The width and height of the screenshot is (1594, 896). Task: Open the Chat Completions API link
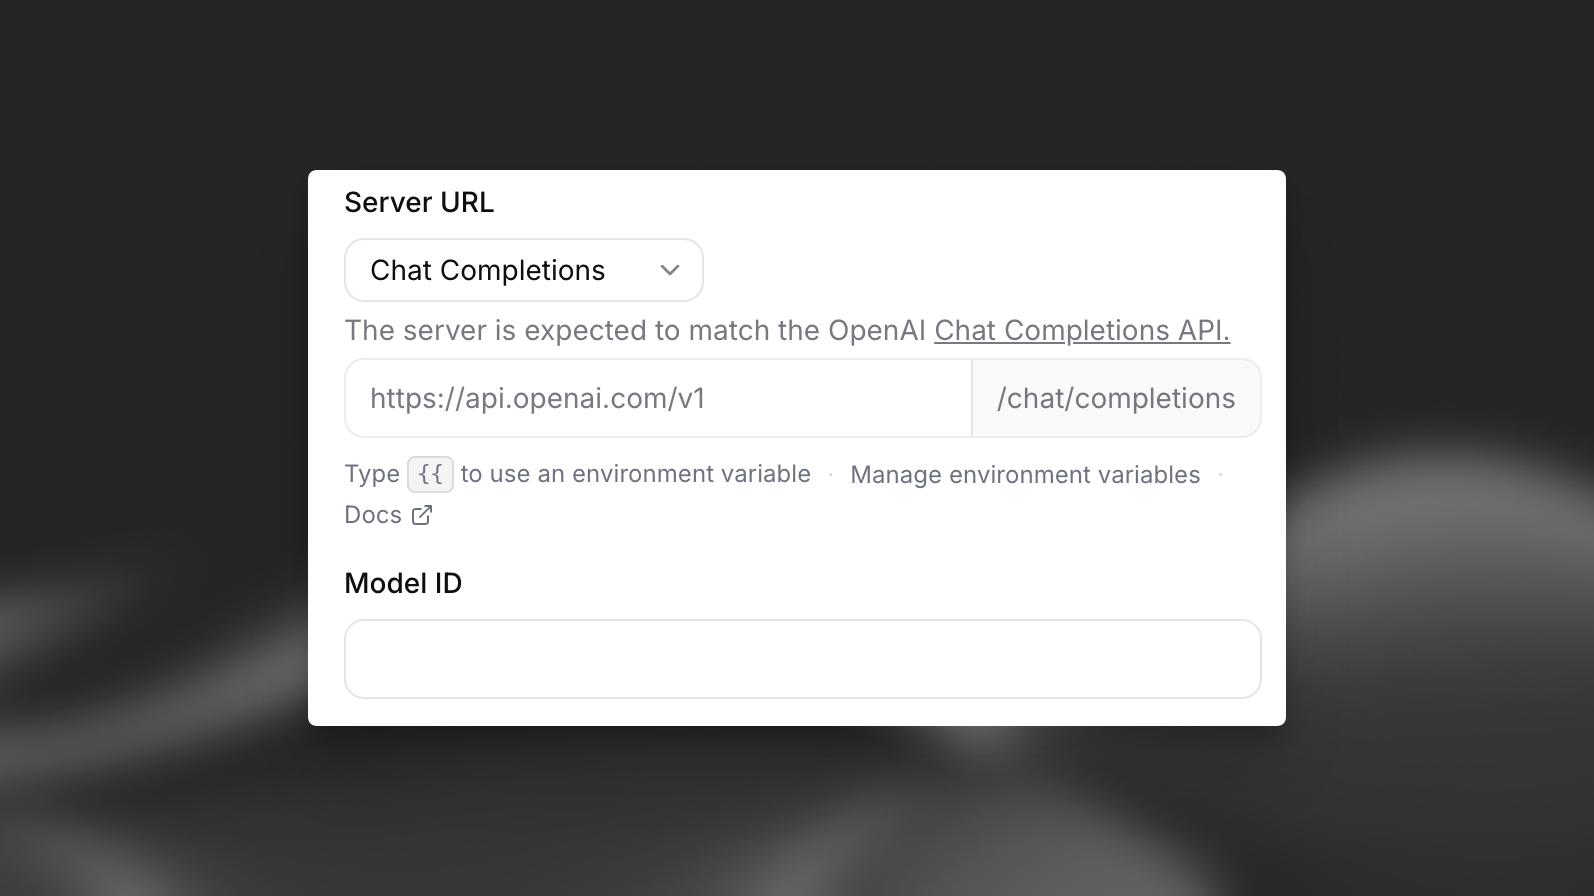tap(1081, 331)
